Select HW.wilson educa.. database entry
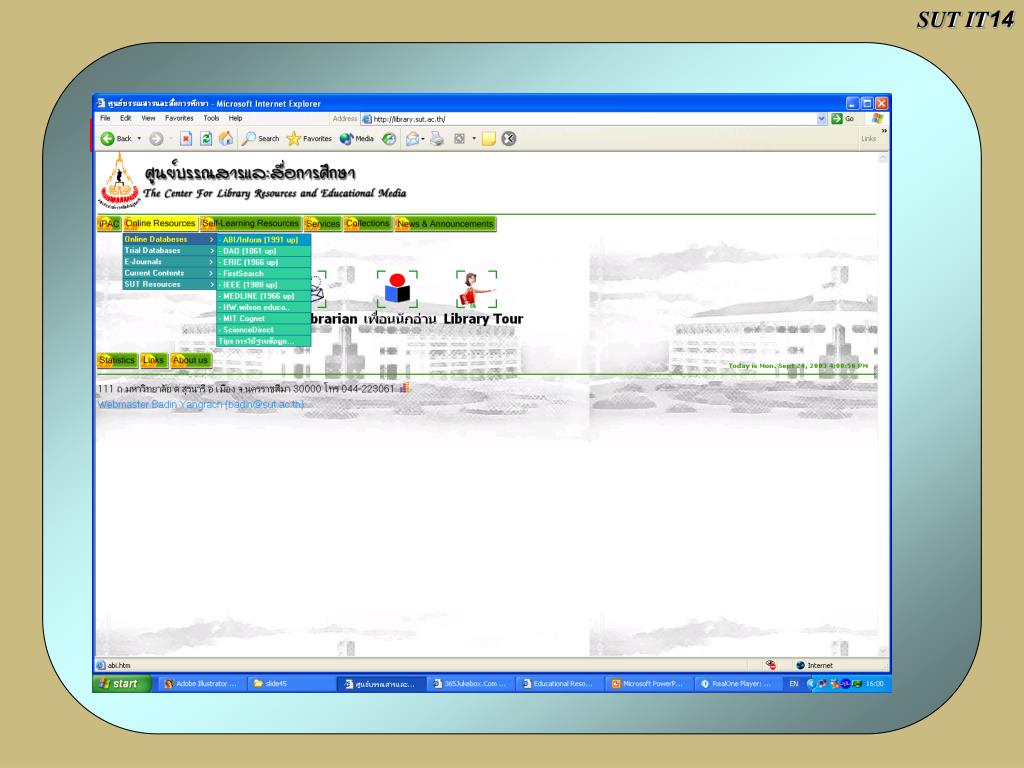1024x768 pixels. [x=264, y=307]
